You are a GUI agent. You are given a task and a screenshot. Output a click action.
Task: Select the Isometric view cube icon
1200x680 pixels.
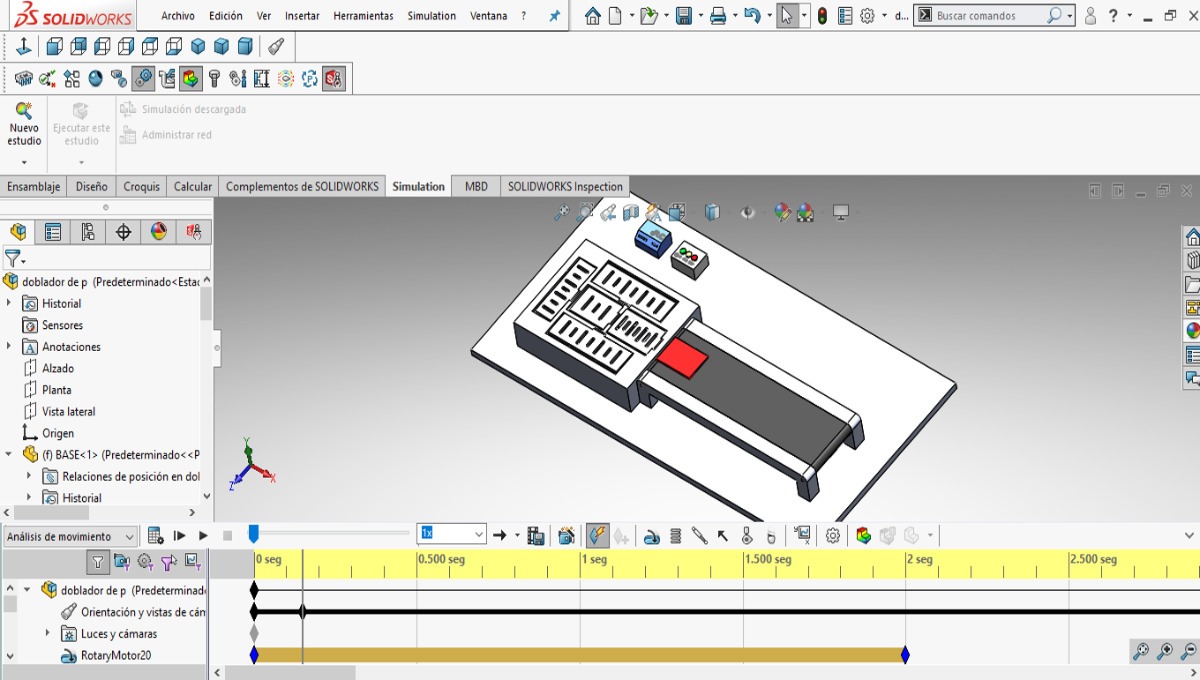click(198, 46)
